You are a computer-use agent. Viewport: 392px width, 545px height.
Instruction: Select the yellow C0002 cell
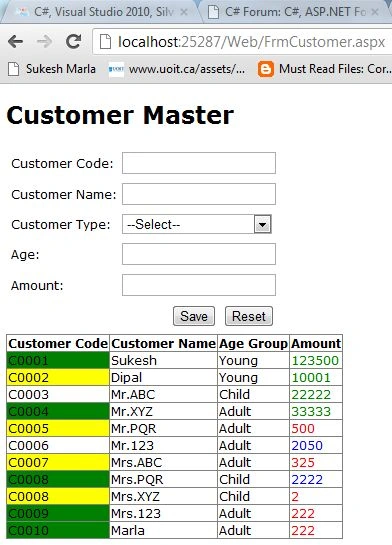coord(58,377)
